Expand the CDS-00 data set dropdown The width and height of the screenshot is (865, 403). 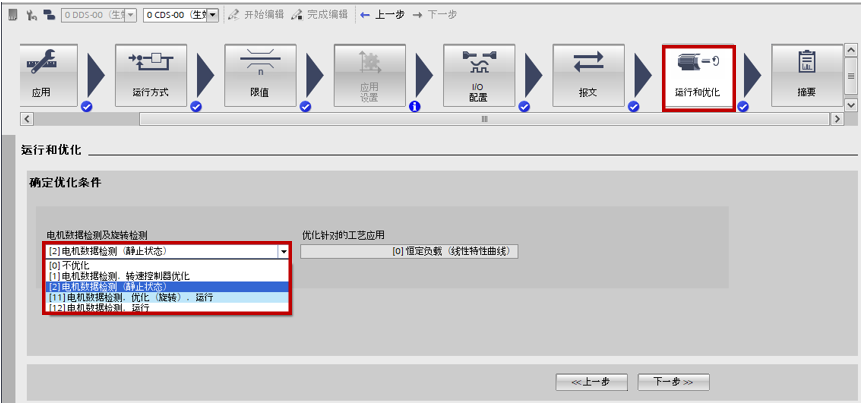(212, 15)
